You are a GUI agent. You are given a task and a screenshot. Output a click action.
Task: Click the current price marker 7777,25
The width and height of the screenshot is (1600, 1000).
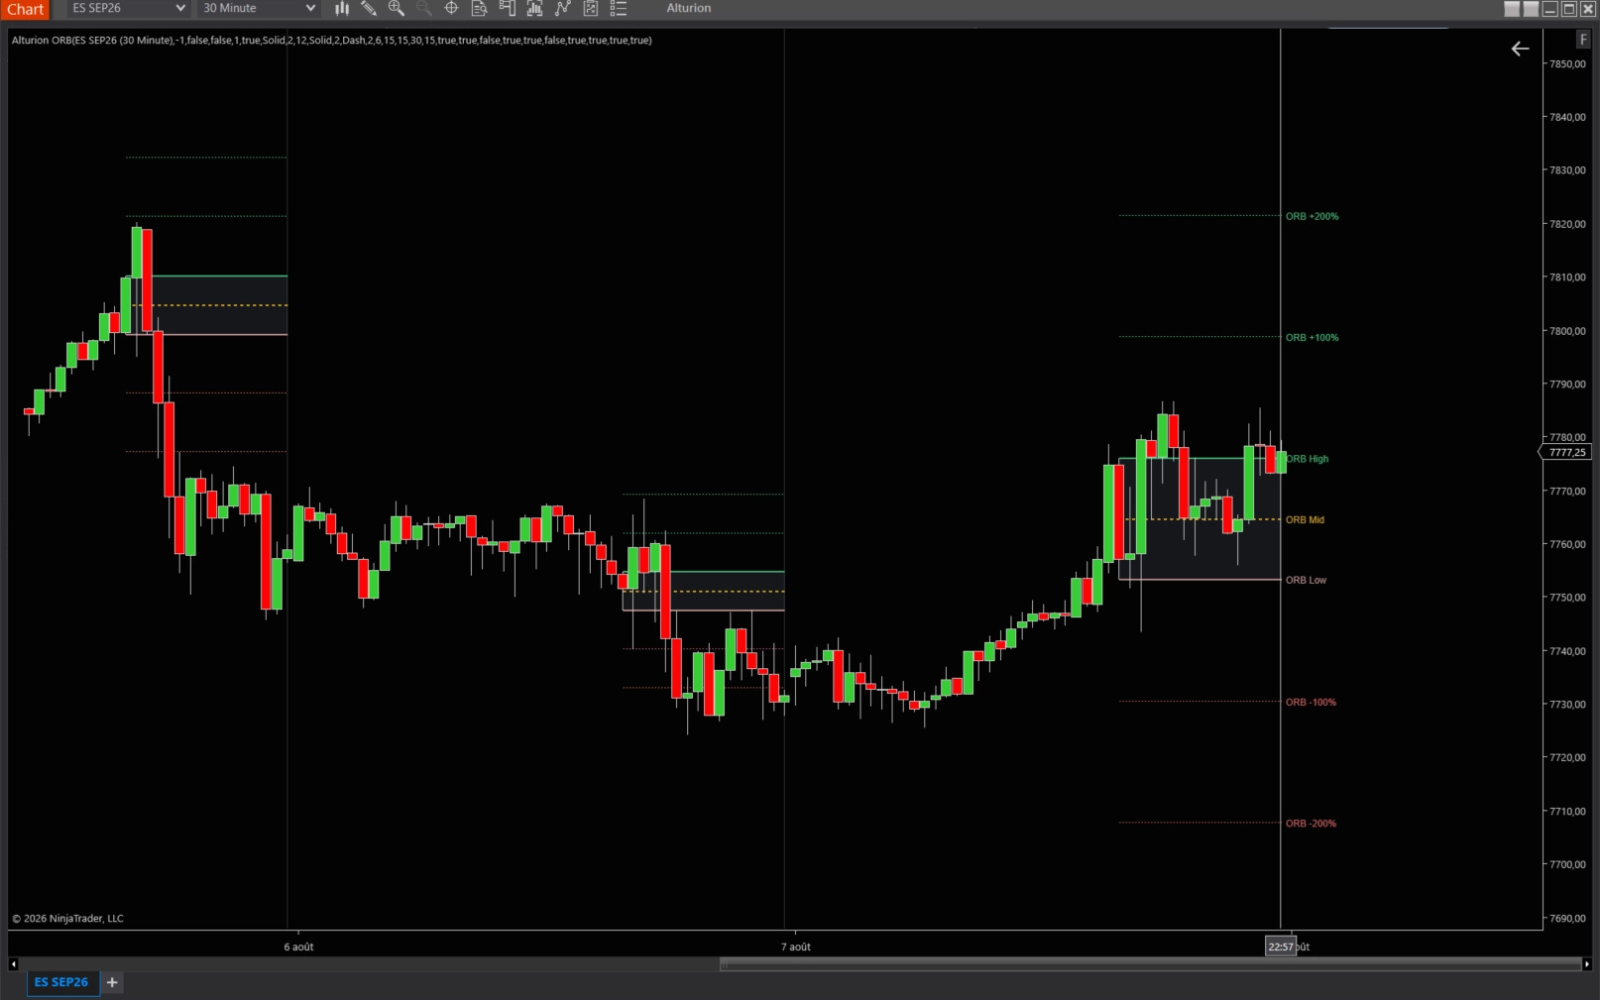click(x=1565, y=452)
